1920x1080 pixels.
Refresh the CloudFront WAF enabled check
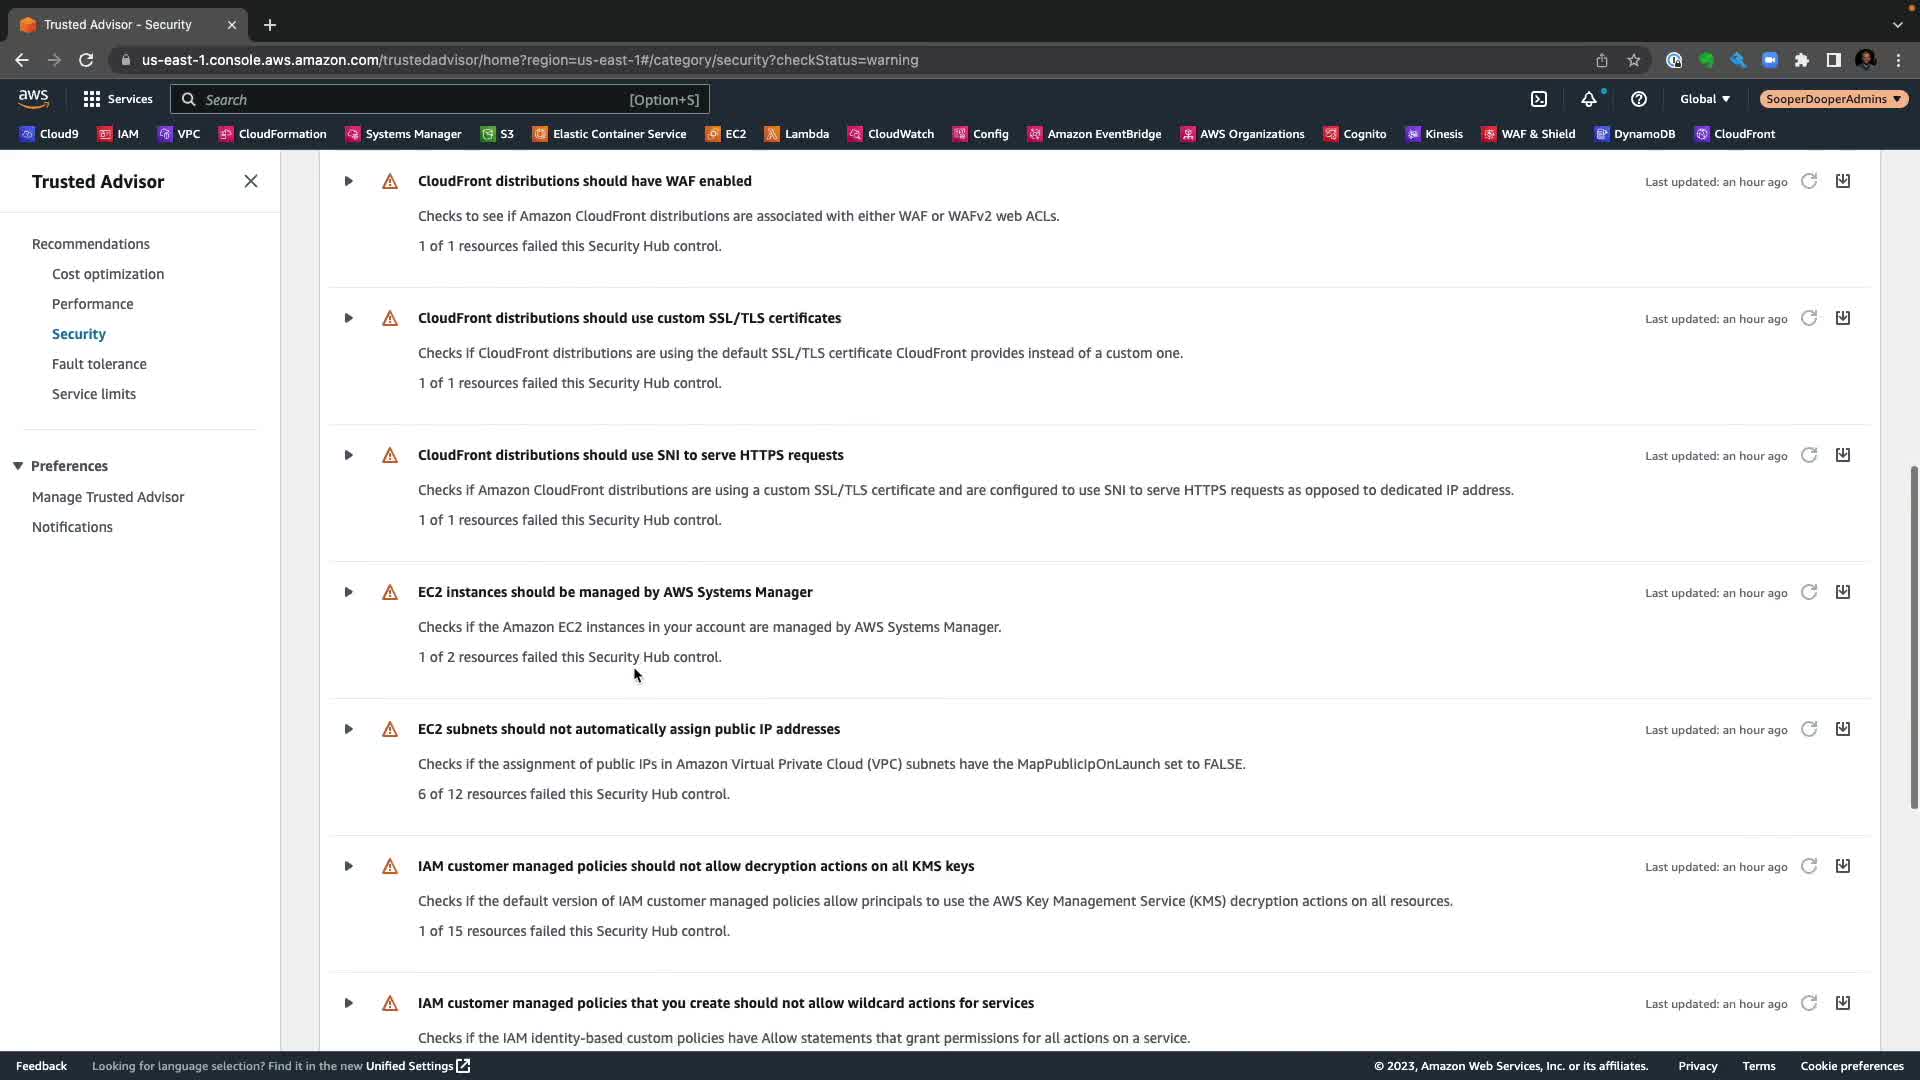[x=1808, y=181]
